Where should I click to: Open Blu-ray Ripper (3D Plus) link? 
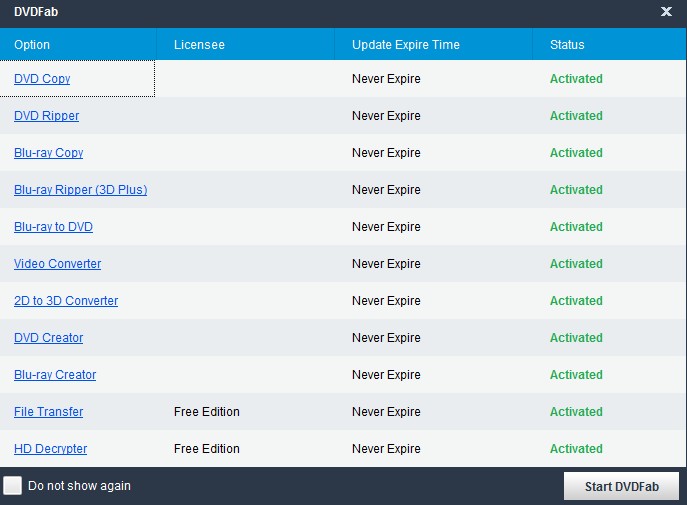(81, 190)
